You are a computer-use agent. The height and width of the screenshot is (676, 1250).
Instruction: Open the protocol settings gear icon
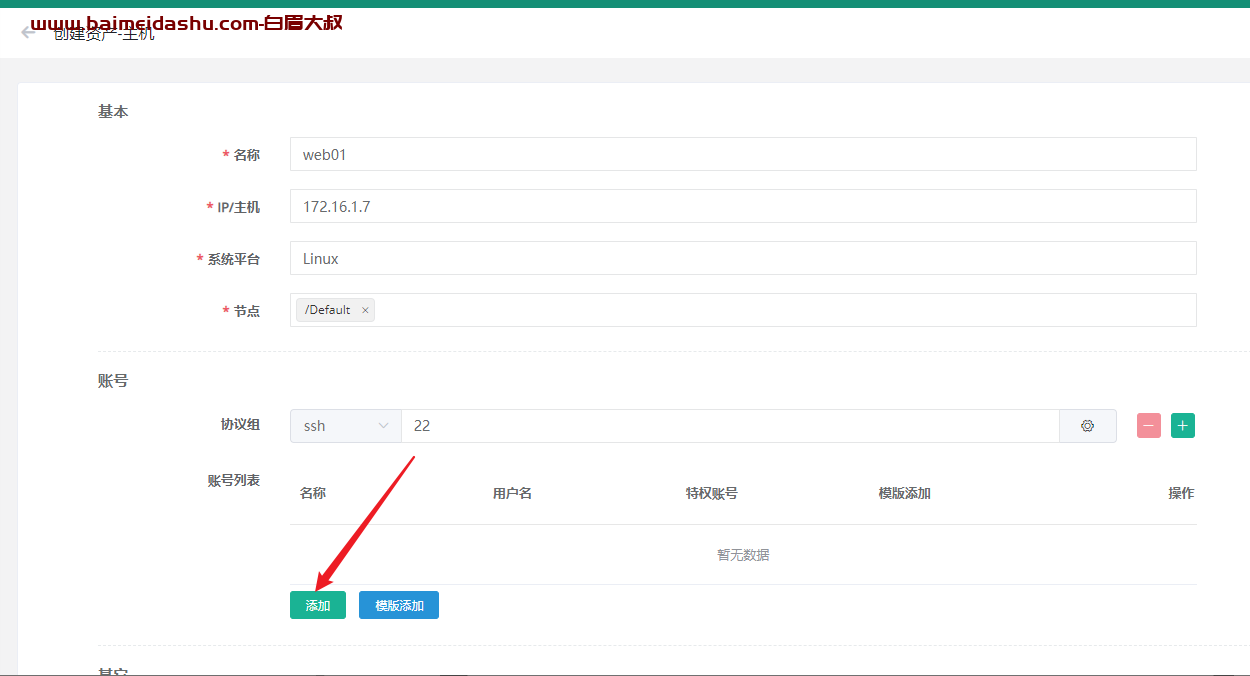(1088, 426)
